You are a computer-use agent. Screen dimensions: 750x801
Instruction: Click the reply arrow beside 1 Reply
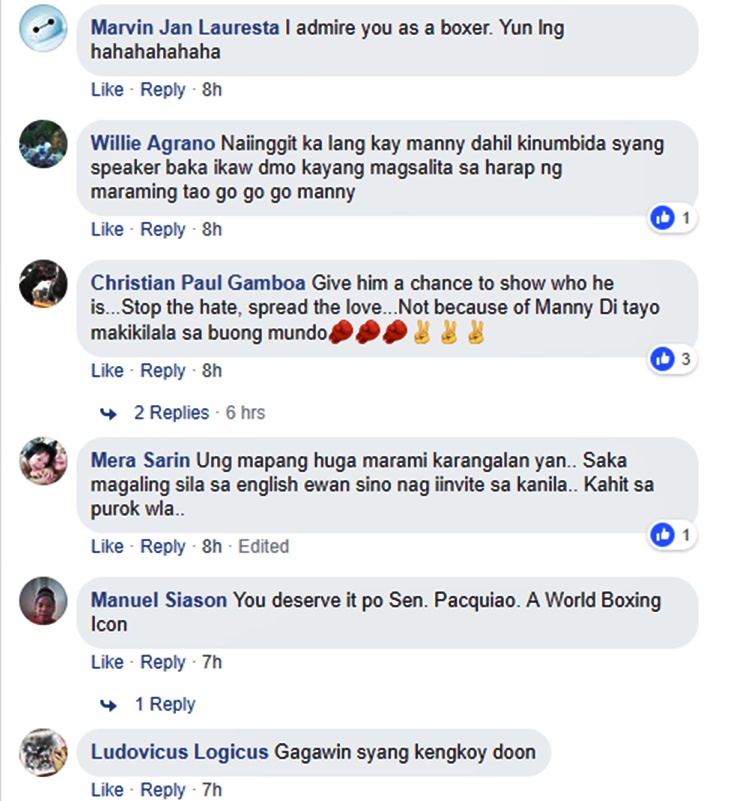(x=108, y=705)
